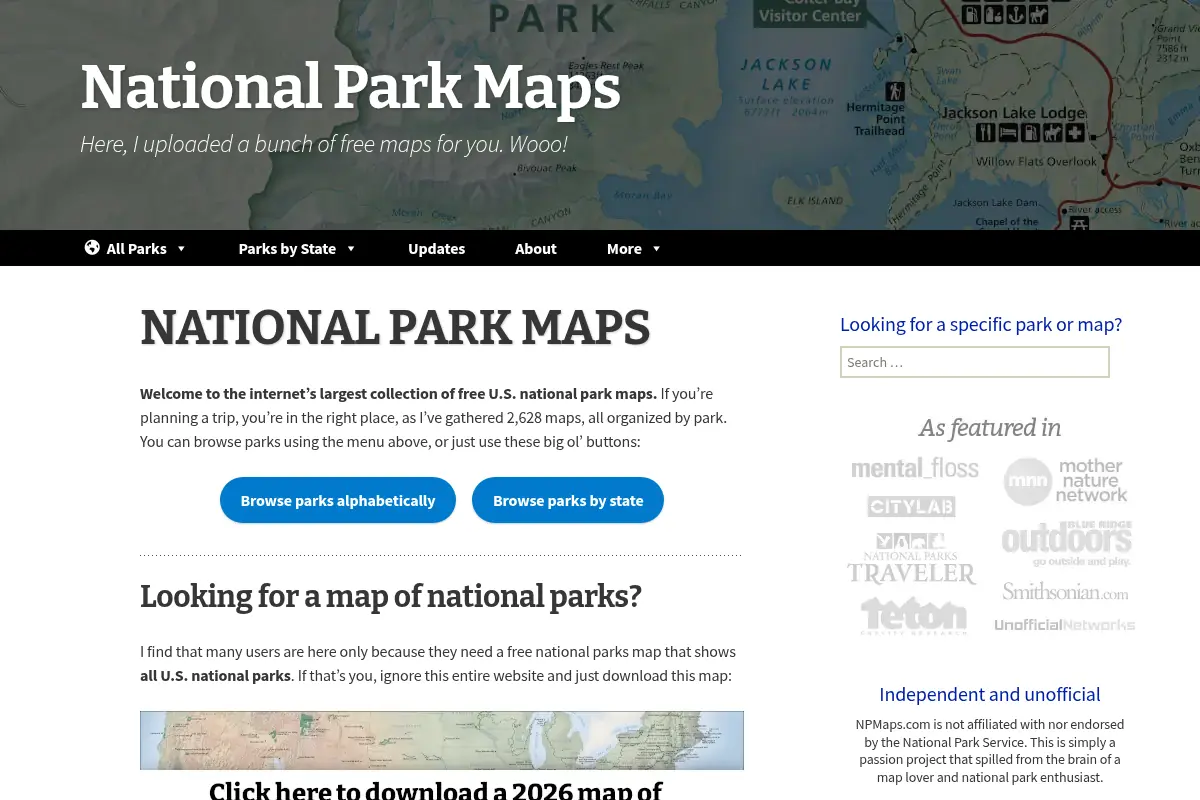This screenshot has height=800, width=1200.
Task: Click the Independent and unofficial heading
Action: [x=990, y=694]
